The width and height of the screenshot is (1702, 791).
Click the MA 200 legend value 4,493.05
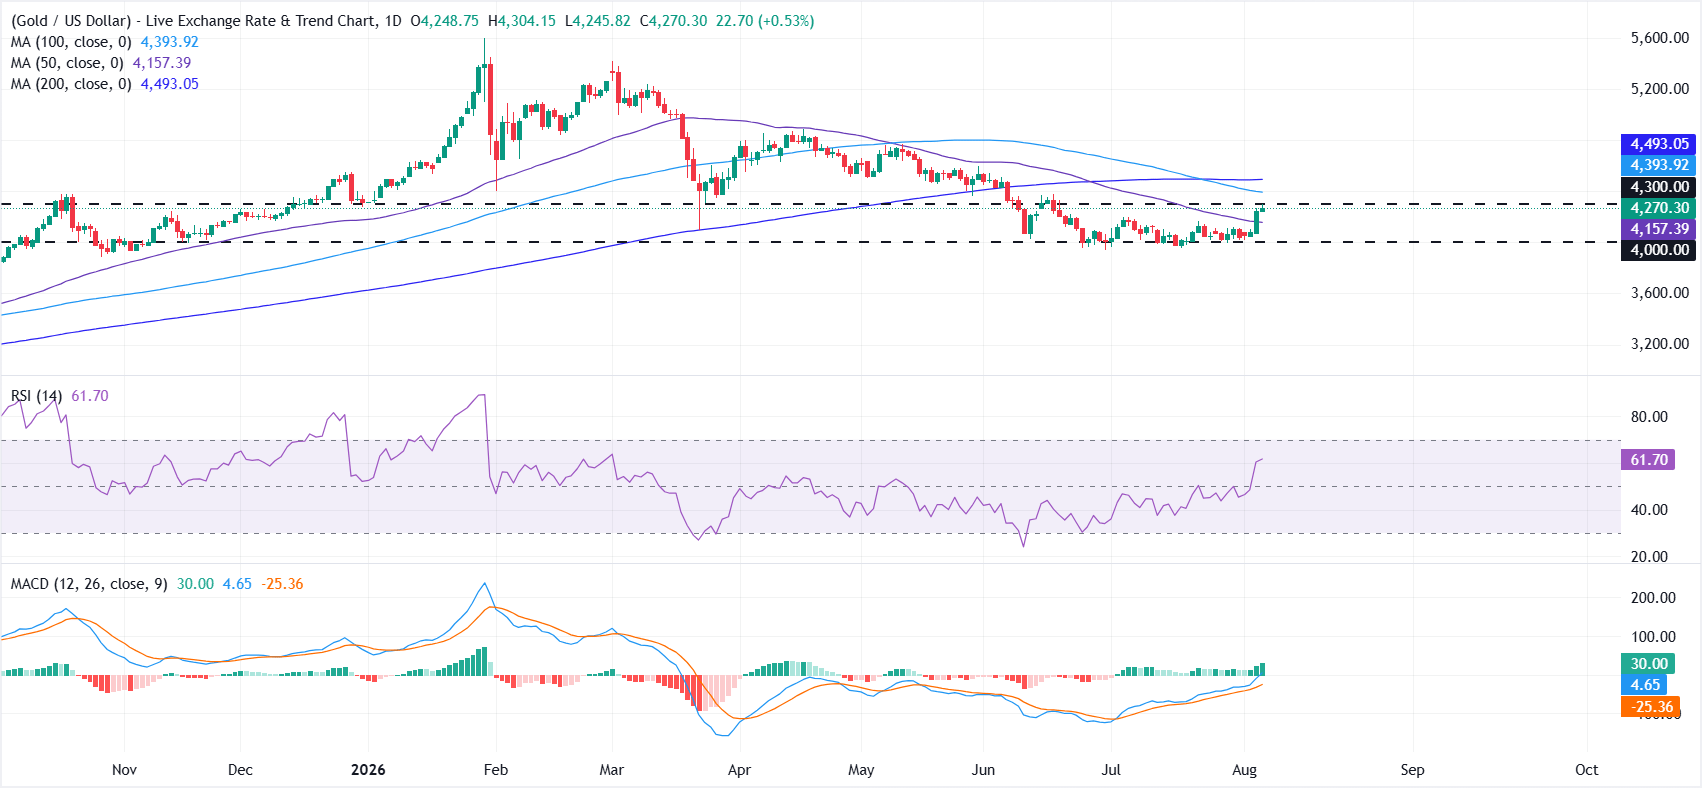170,84
